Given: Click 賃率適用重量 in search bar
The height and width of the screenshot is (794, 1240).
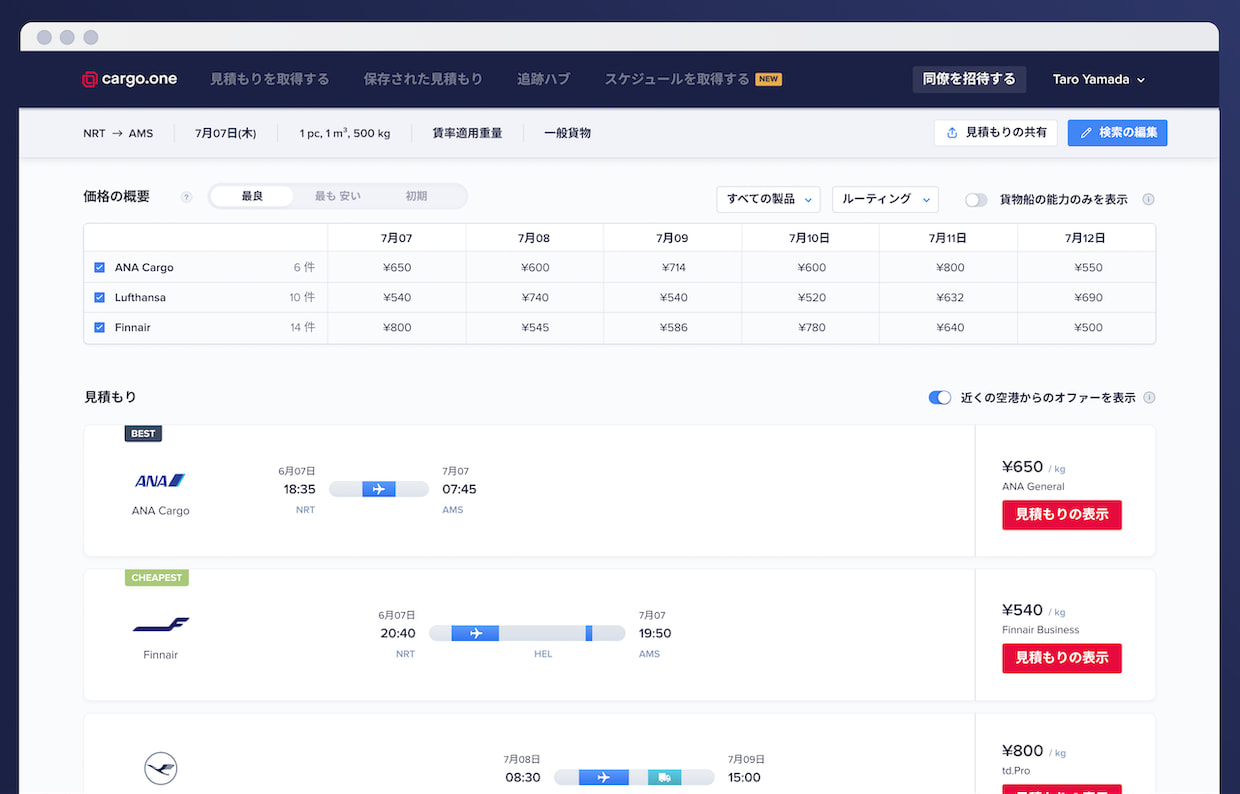Looking at the screenshot, I should [467, 133].
